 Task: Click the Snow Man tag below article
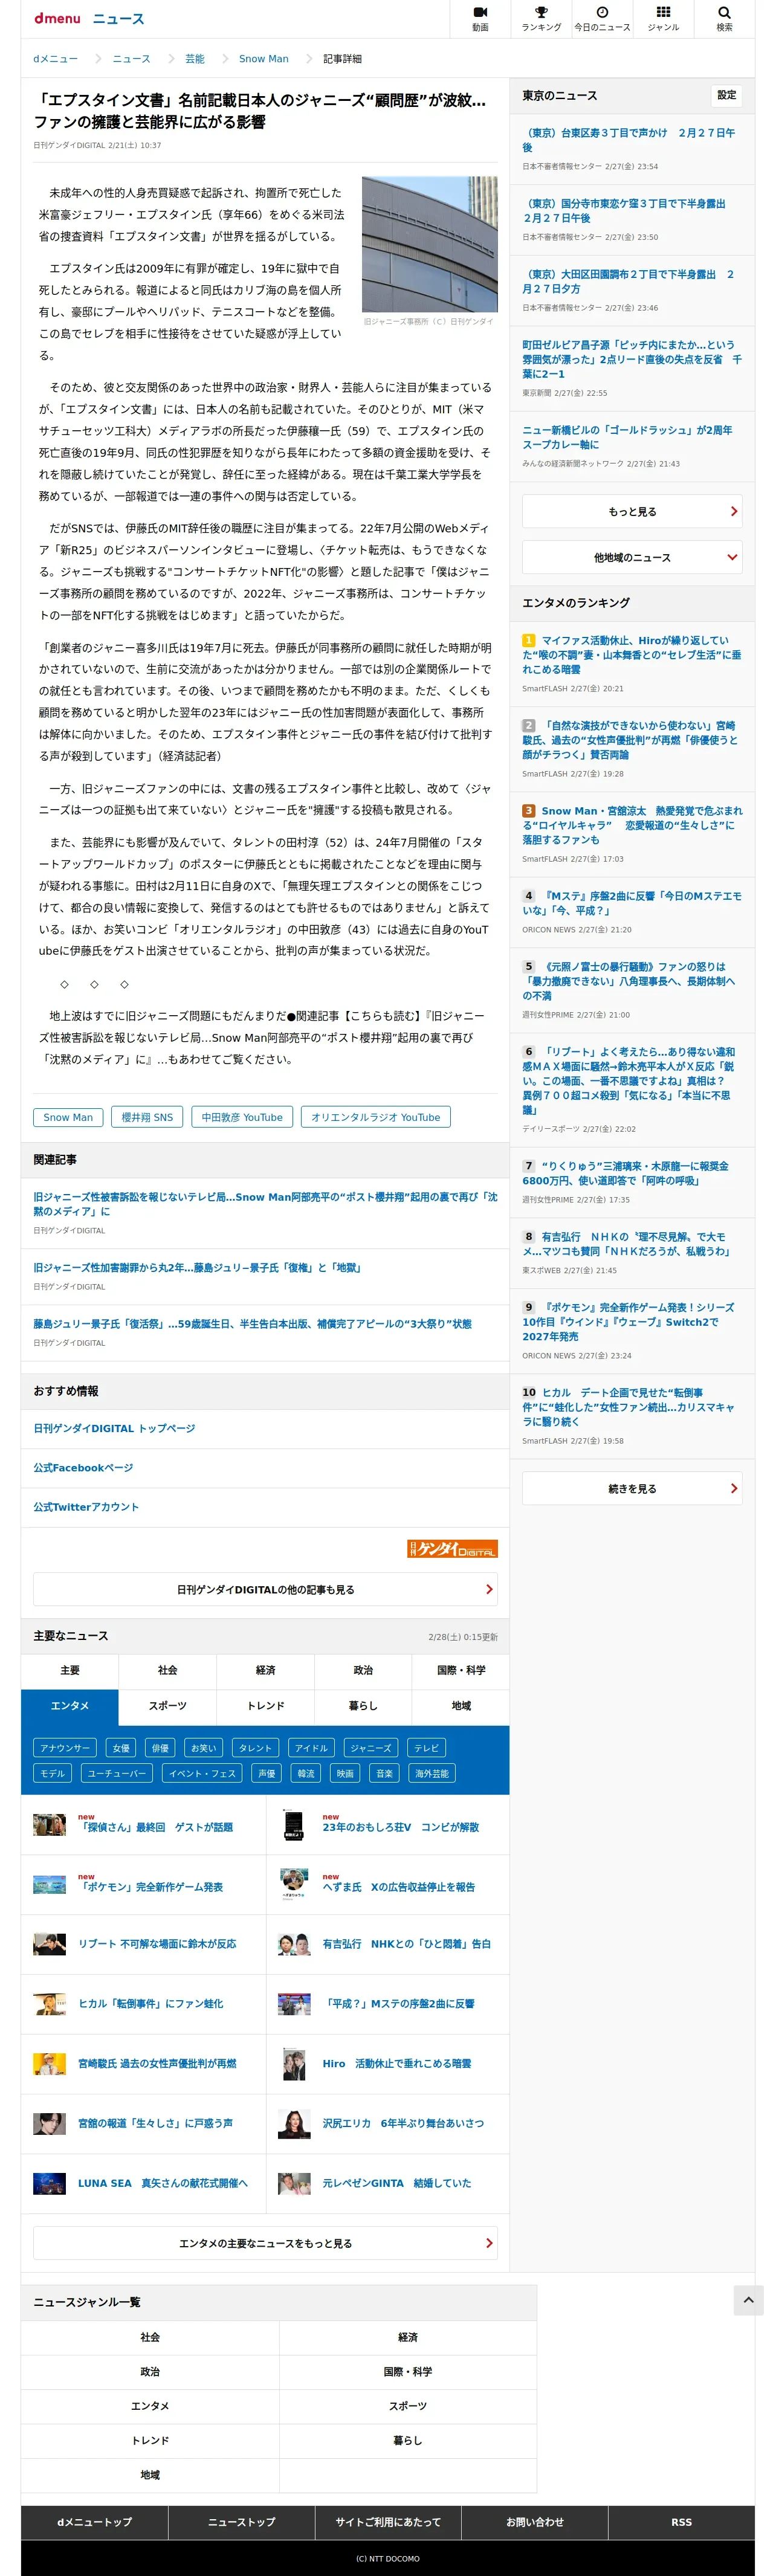coord(68,1117)
